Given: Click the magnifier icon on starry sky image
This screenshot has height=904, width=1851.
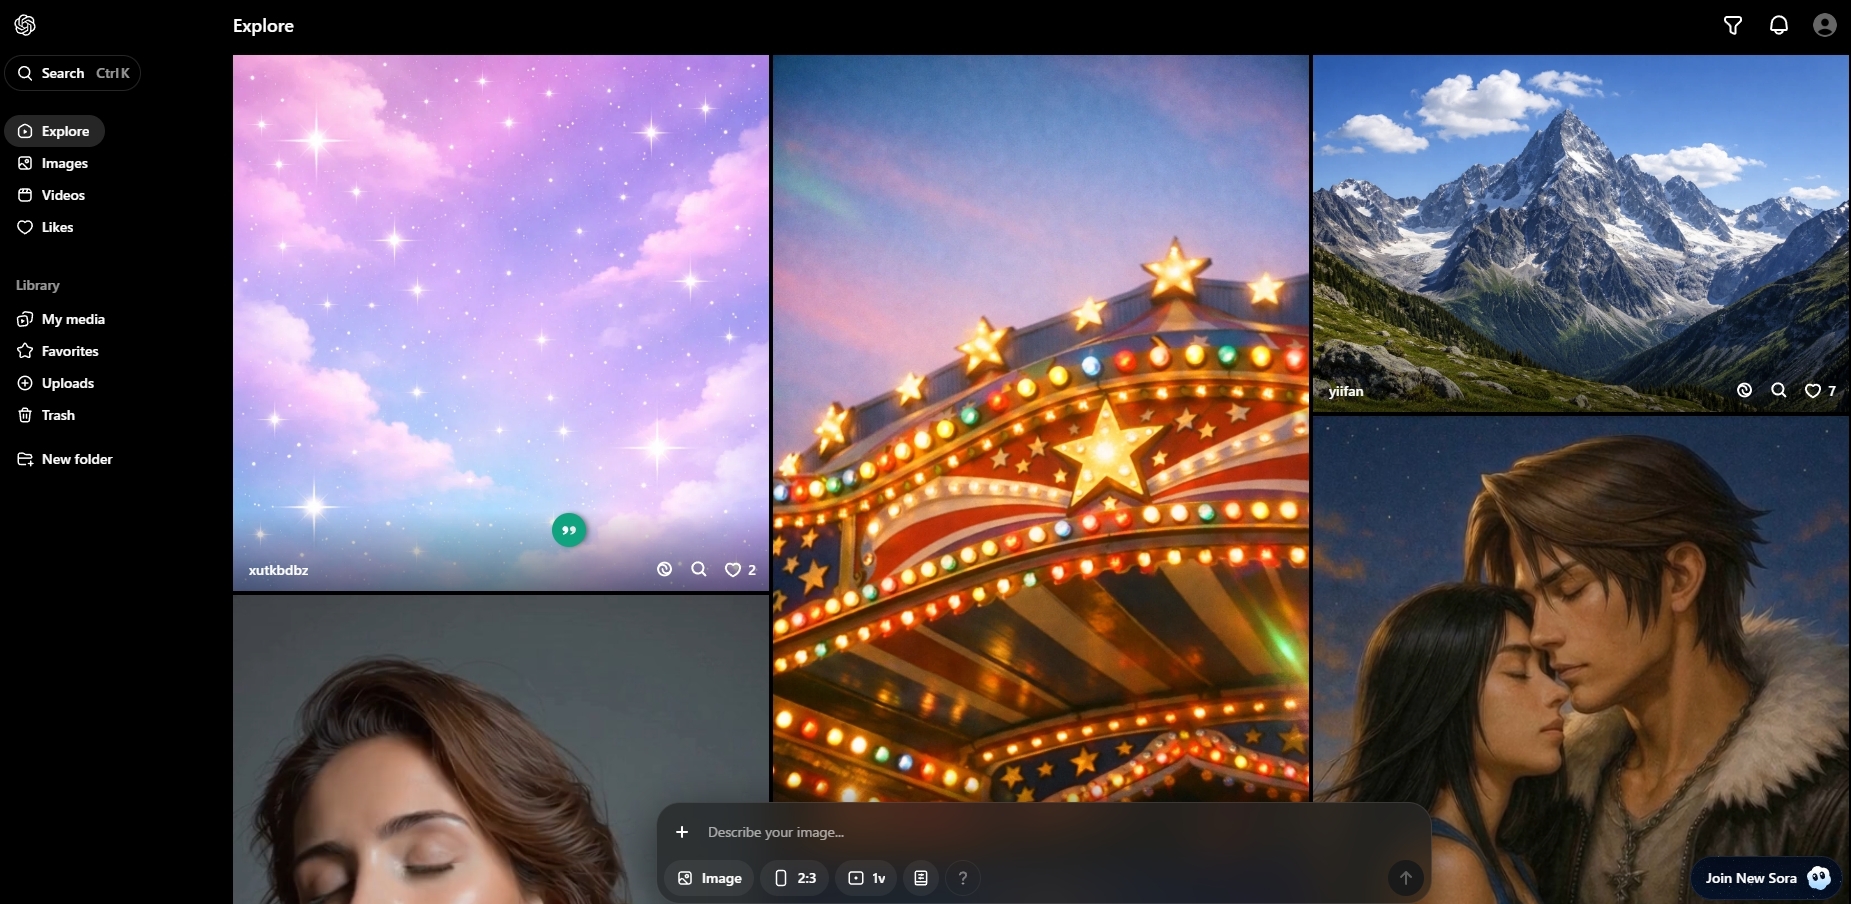Looking at the screenshot, I should click(x=699, y=569).
